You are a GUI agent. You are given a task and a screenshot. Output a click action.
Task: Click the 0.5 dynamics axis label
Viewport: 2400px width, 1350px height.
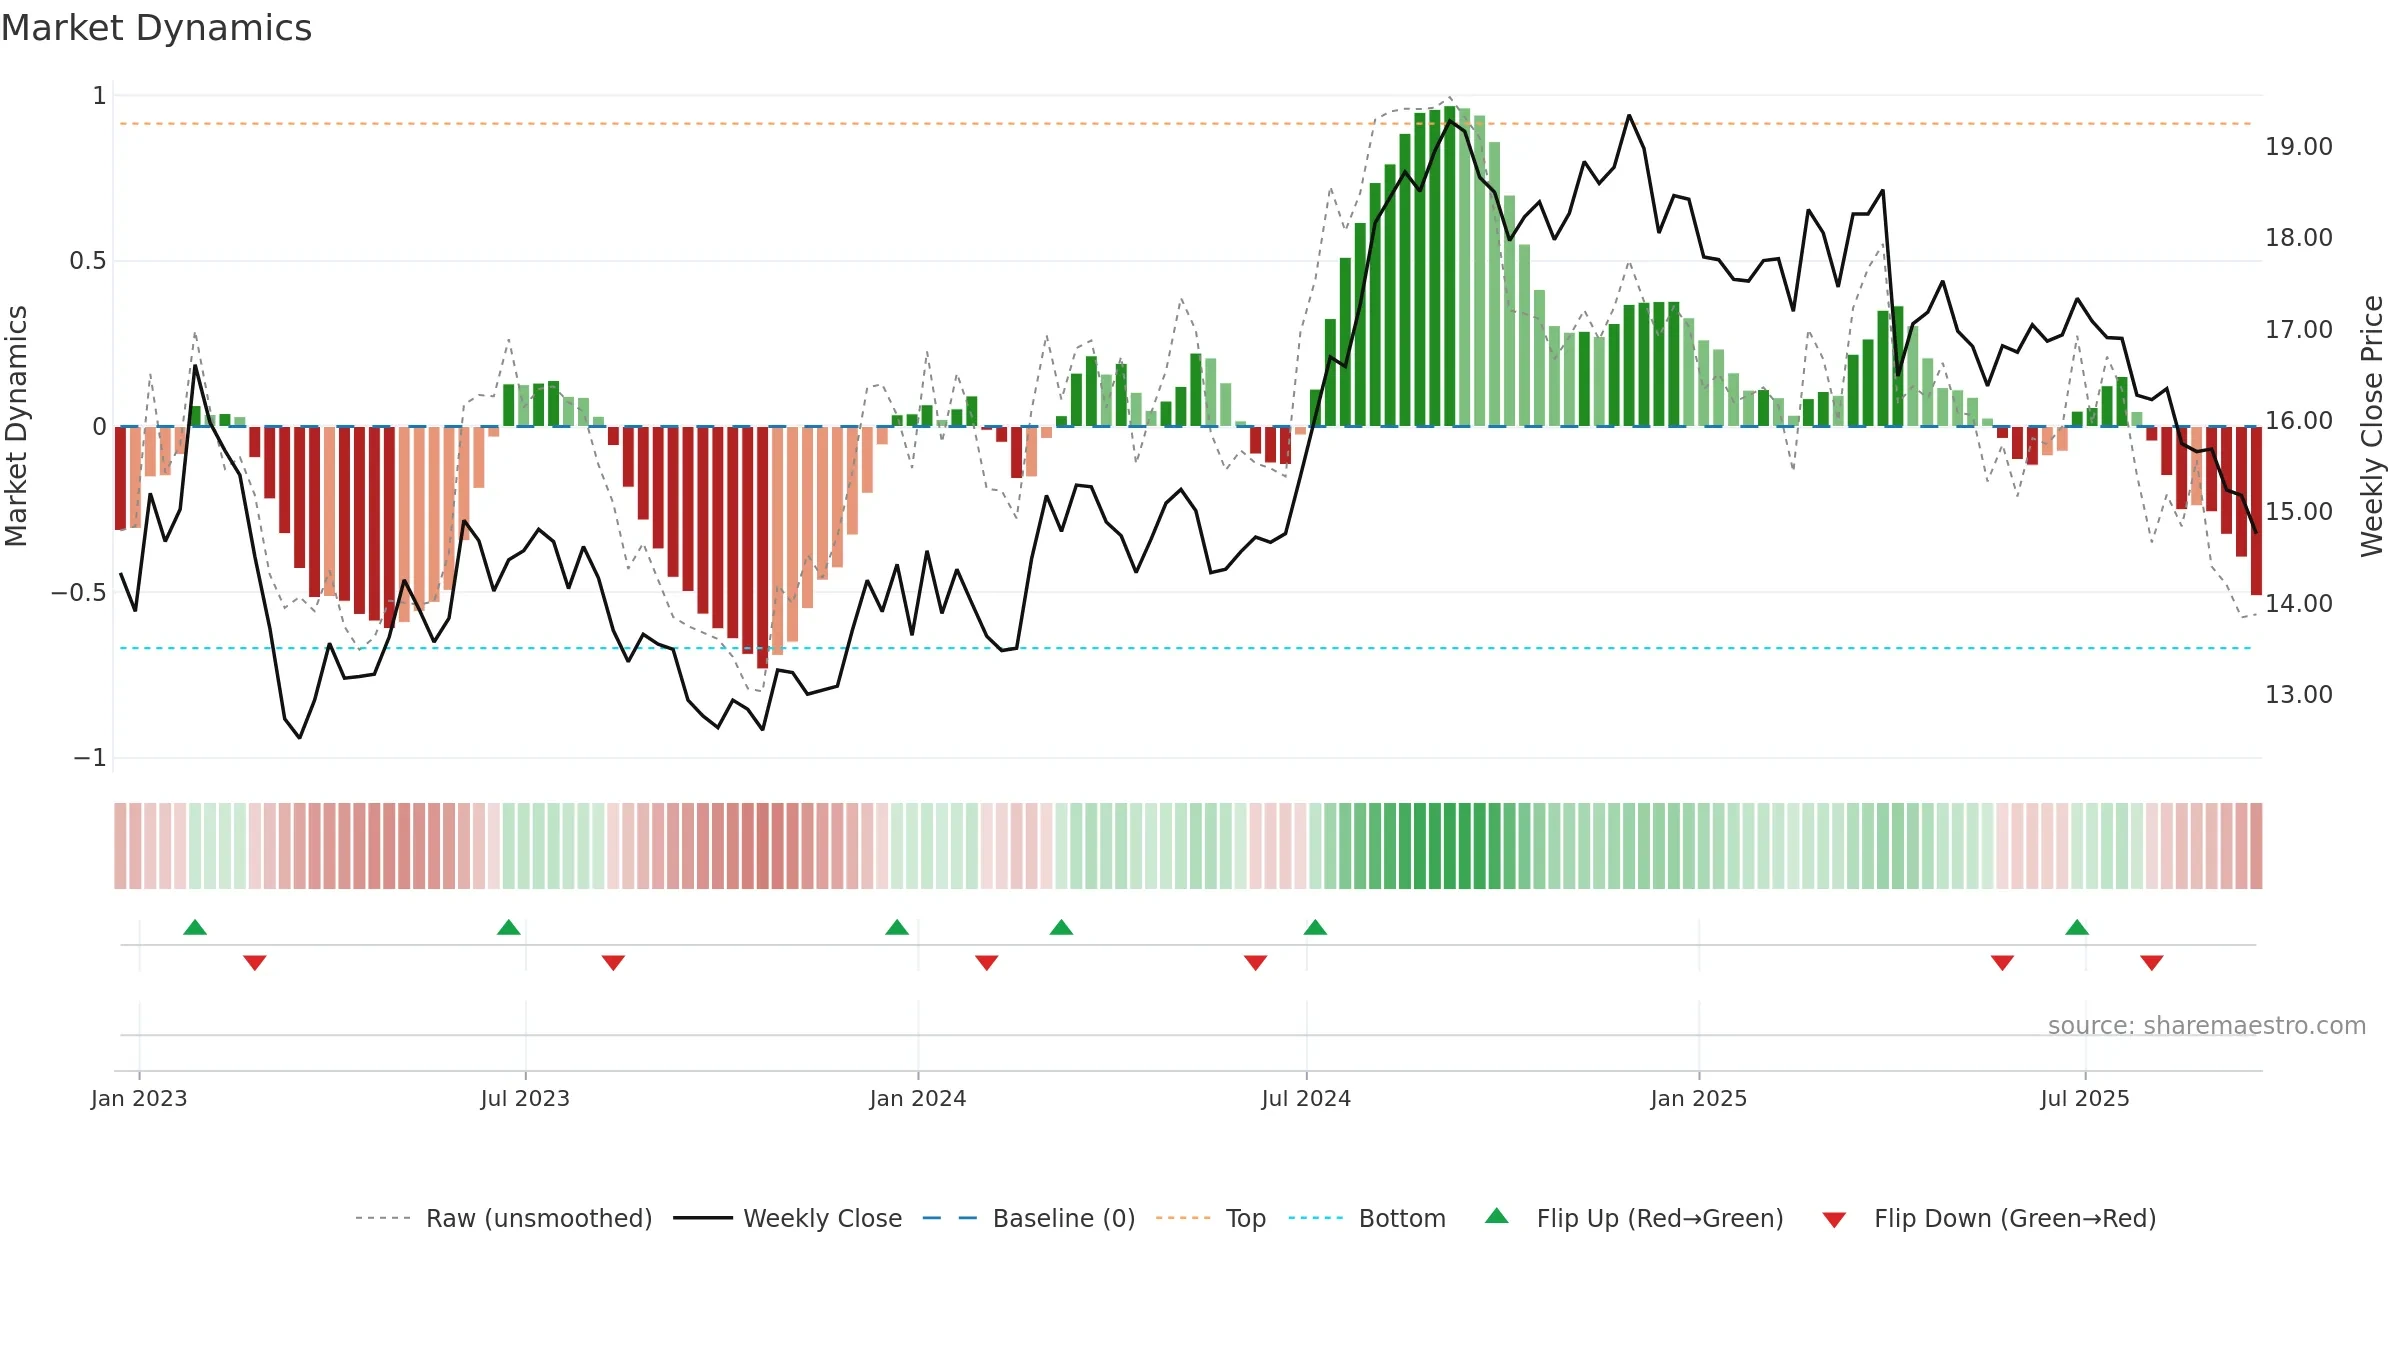pos(88,261)
